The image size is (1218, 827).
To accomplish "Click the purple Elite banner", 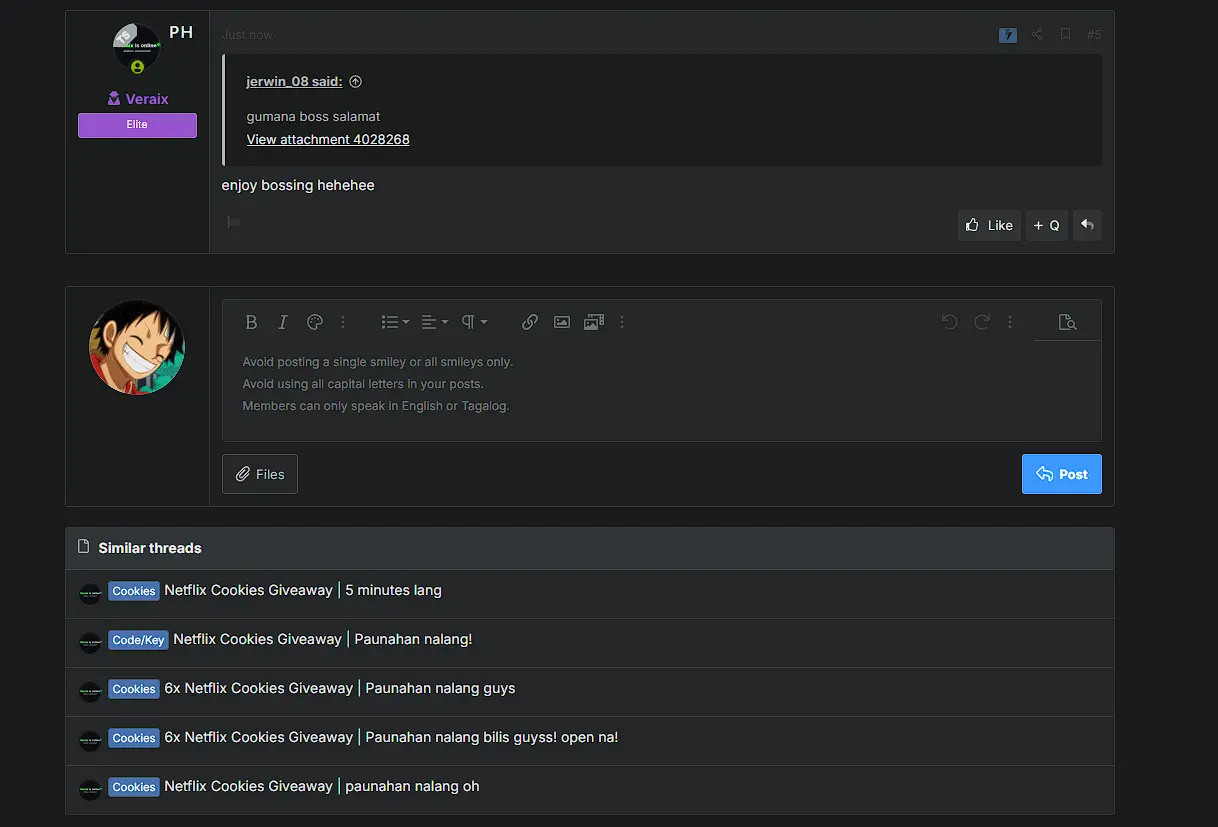I will point(137,125).
